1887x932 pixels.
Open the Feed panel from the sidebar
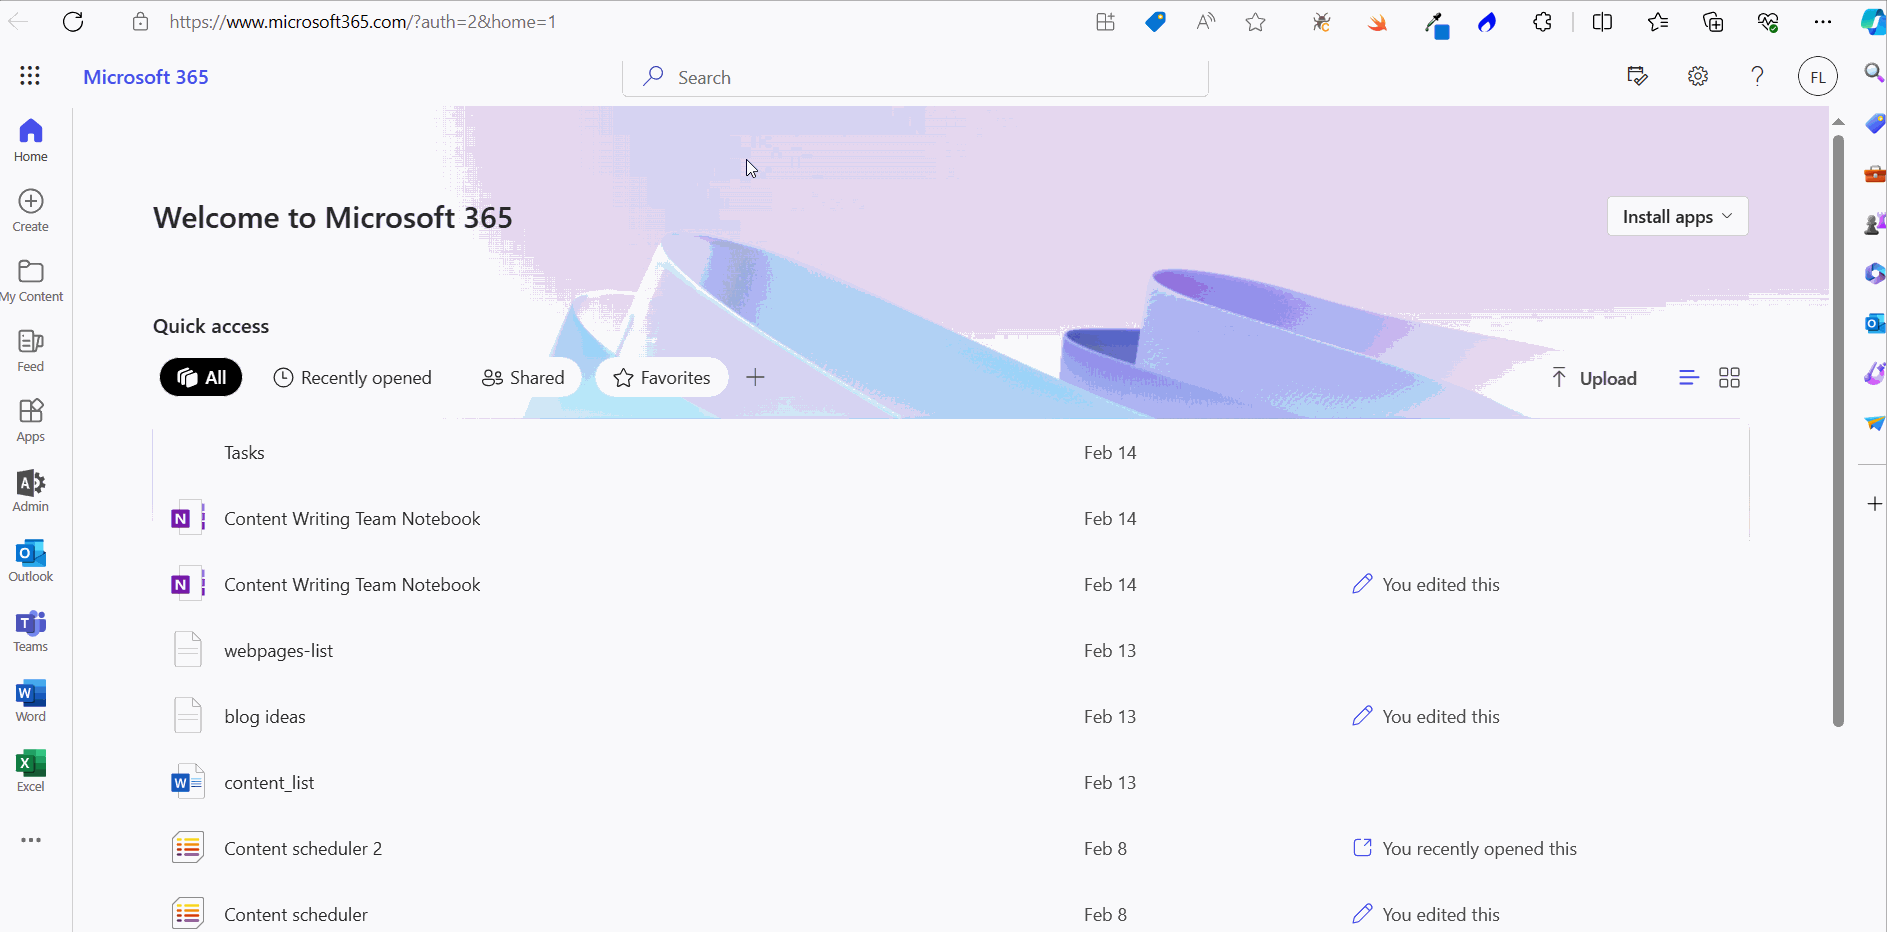pos(30,348)
